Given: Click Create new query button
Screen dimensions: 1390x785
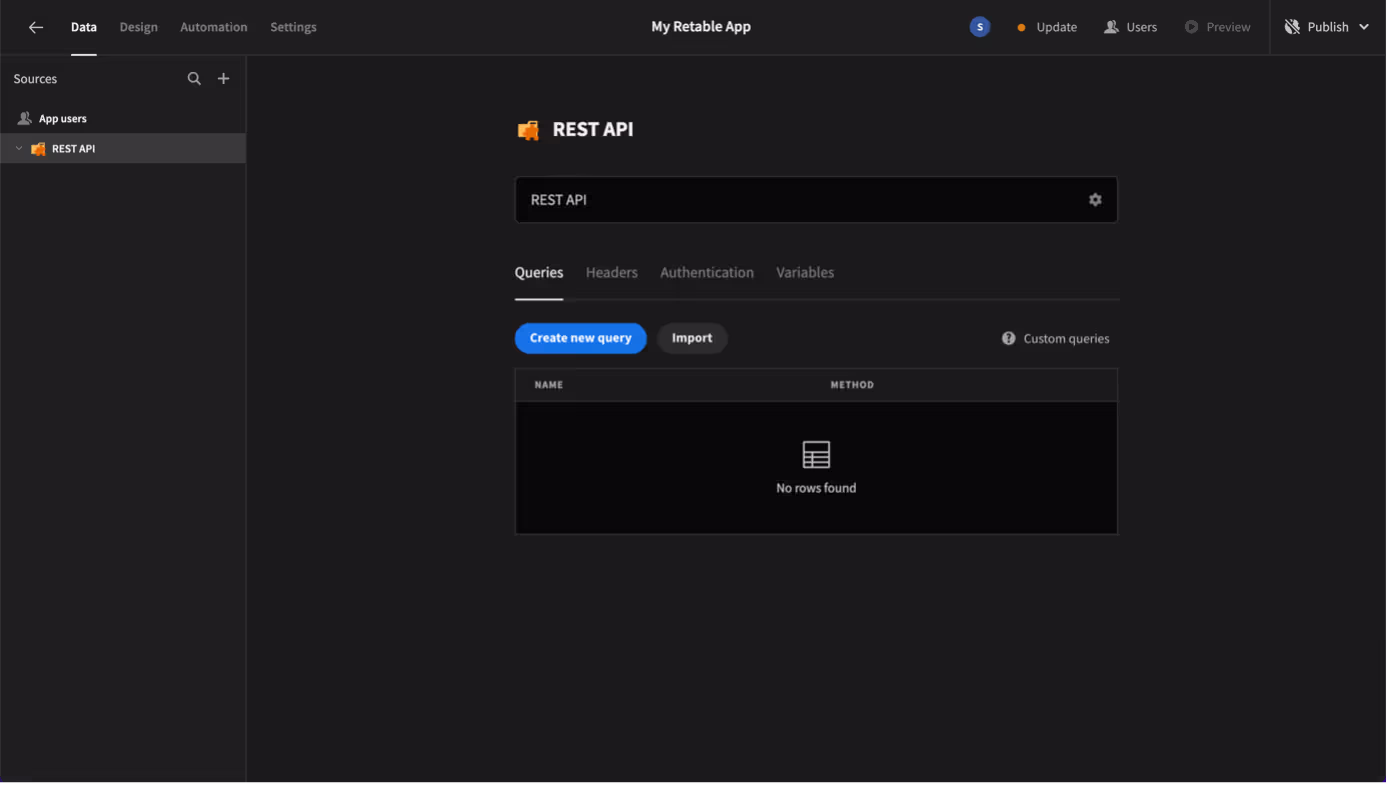Looking at the screenshot, I should (581, 338).
